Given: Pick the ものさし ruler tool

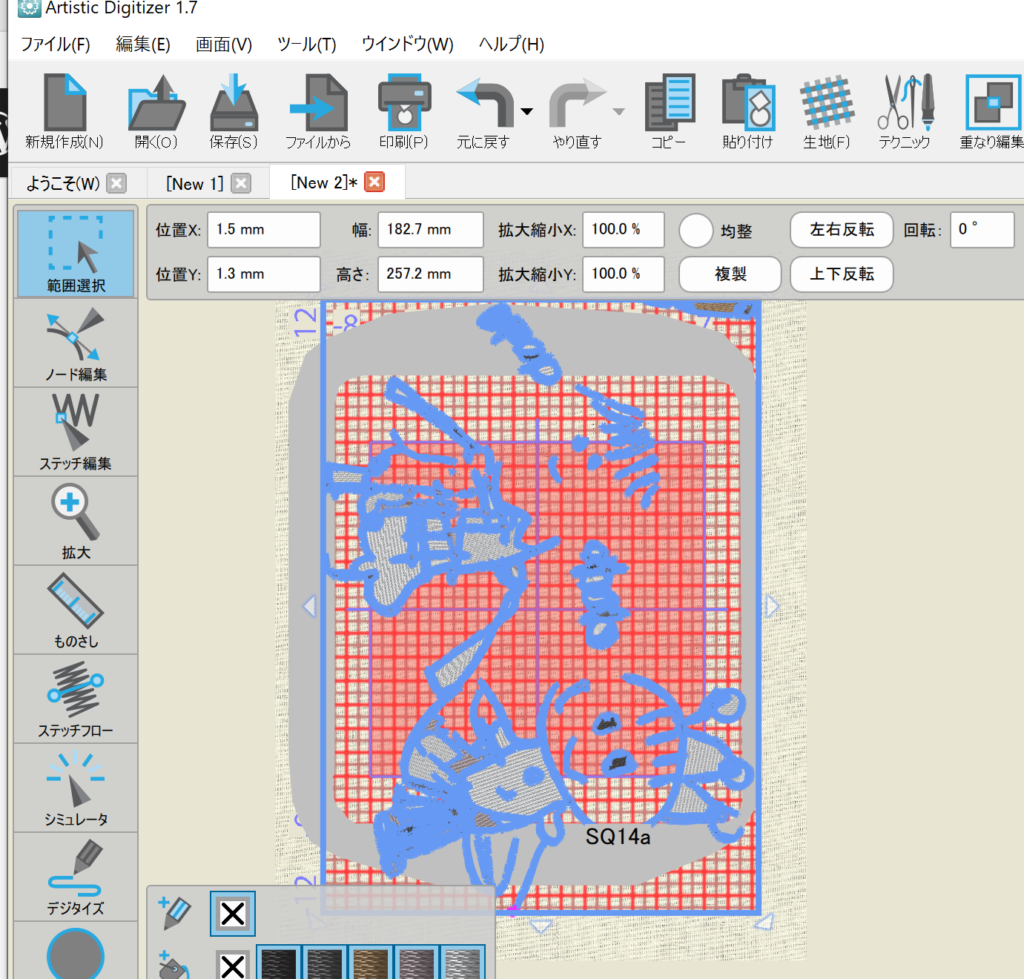Looking at the screenshot, I should [x=76, y=610].
